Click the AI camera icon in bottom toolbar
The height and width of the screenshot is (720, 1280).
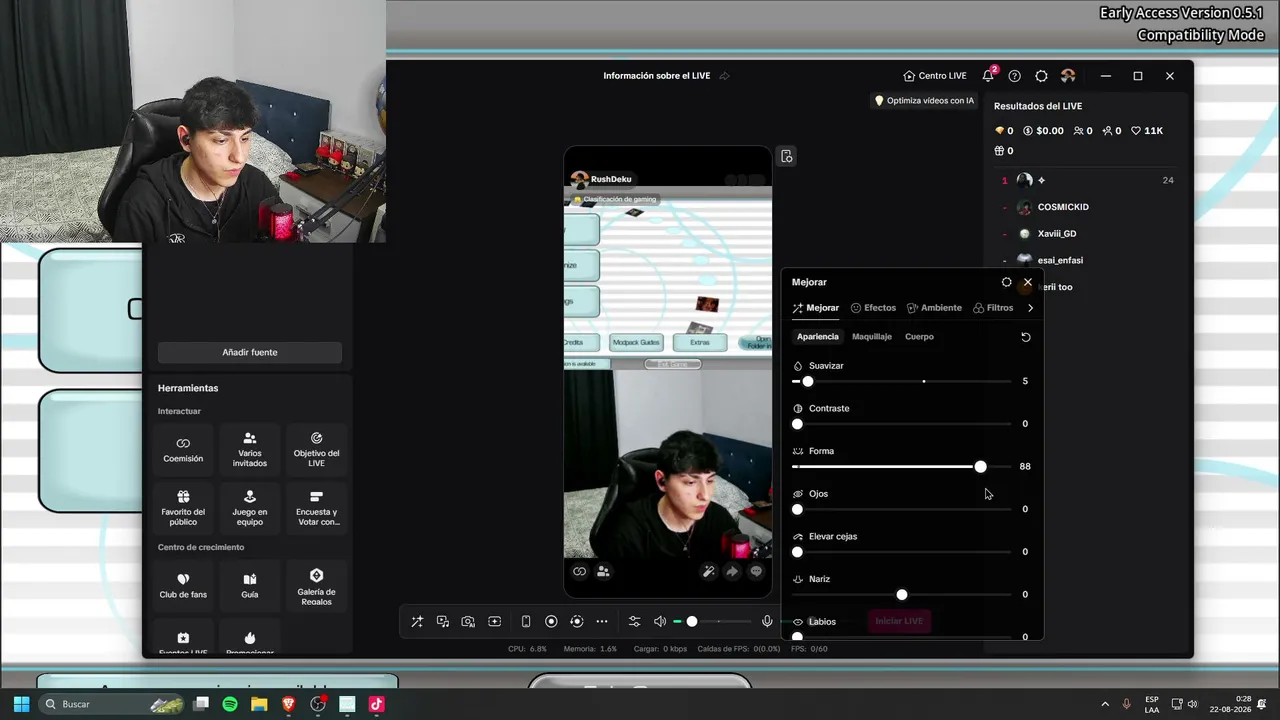pos(468,621)
